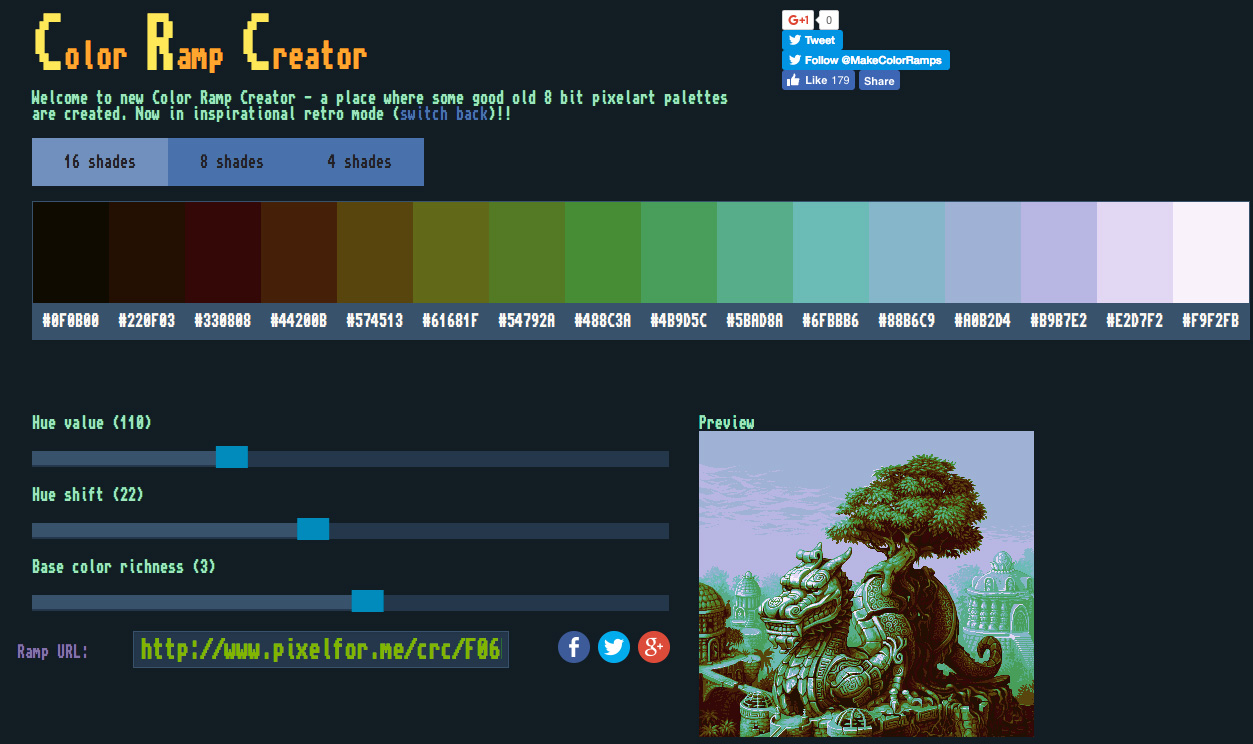Image resolution: width=1253 pixels, height=744 pixels.
Task: Pick the #54792A color swatch
Action: (527, 252)
